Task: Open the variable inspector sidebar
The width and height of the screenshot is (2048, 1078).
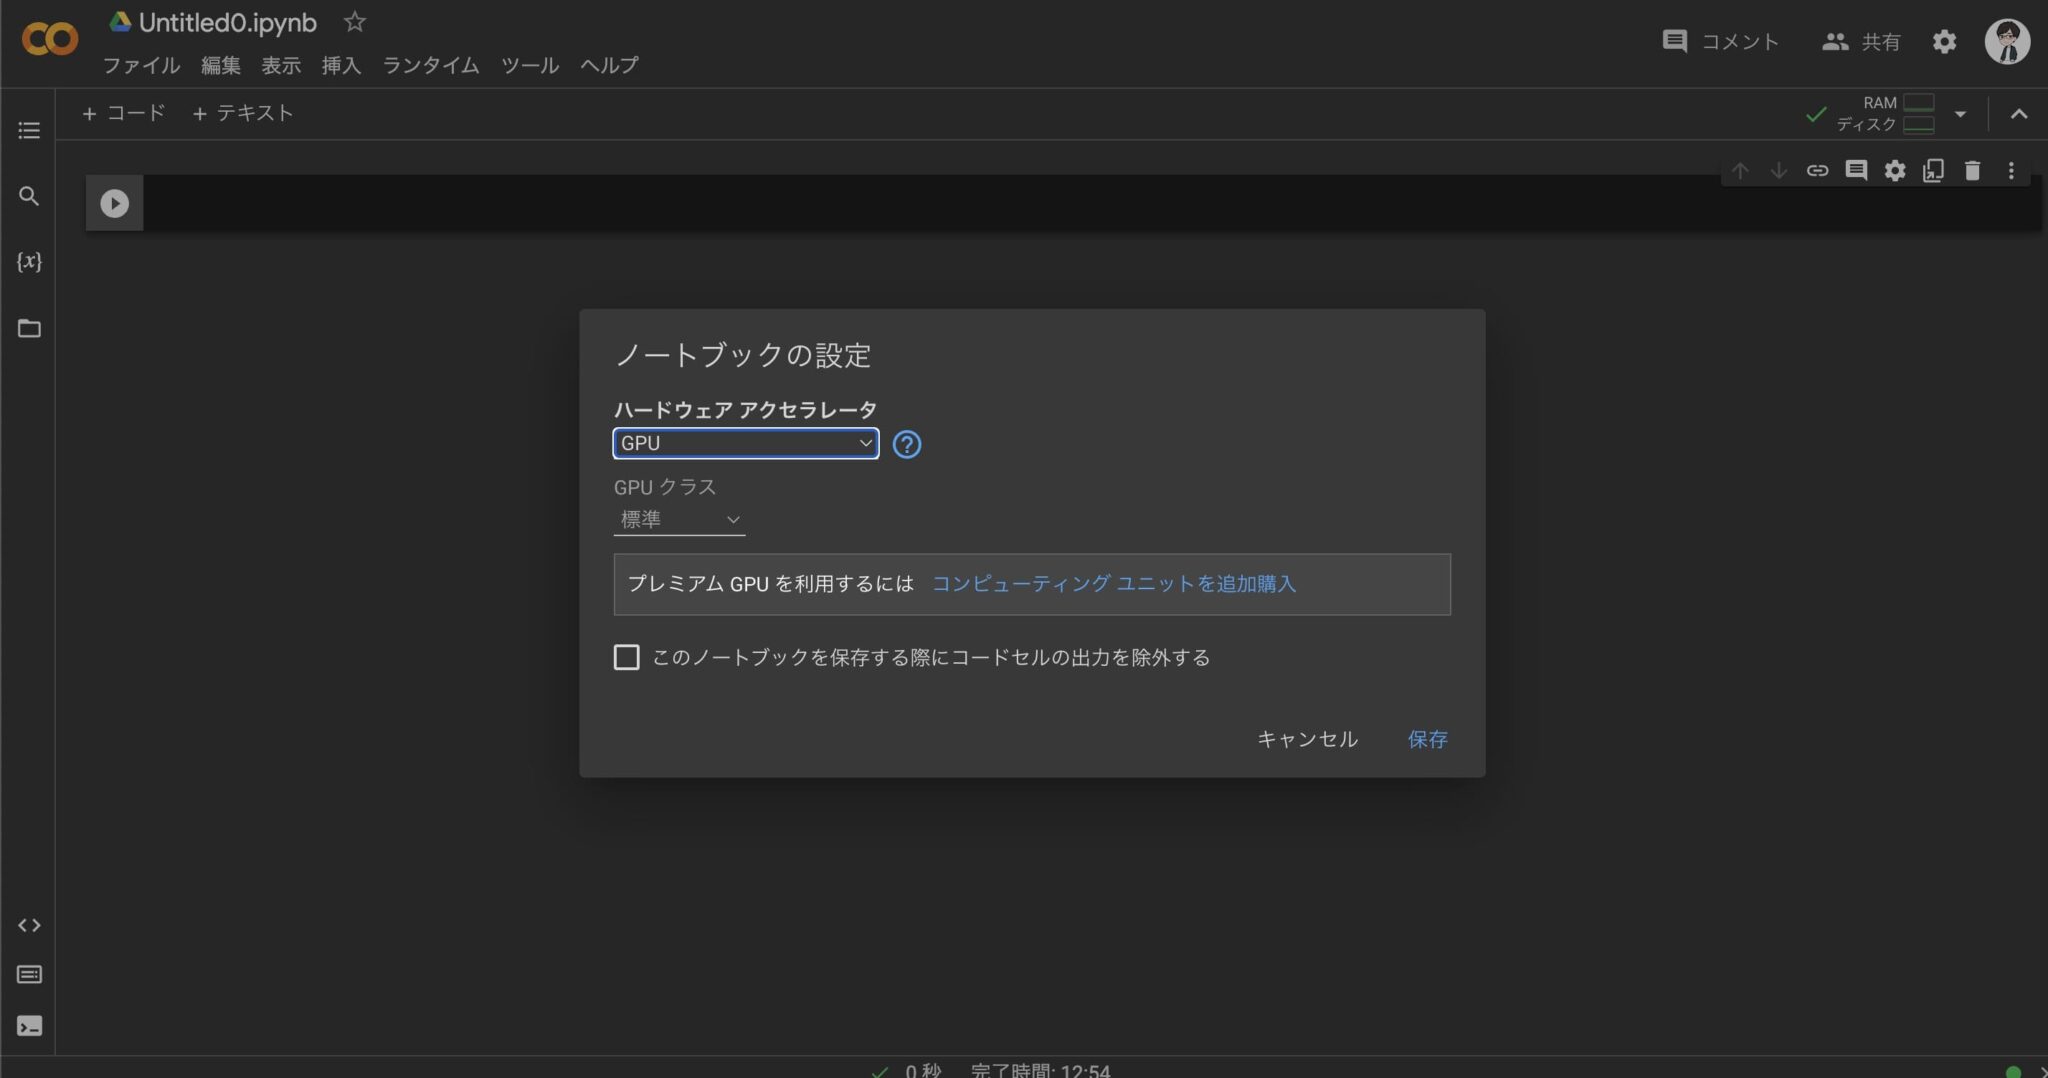Action: click(28, 260)
